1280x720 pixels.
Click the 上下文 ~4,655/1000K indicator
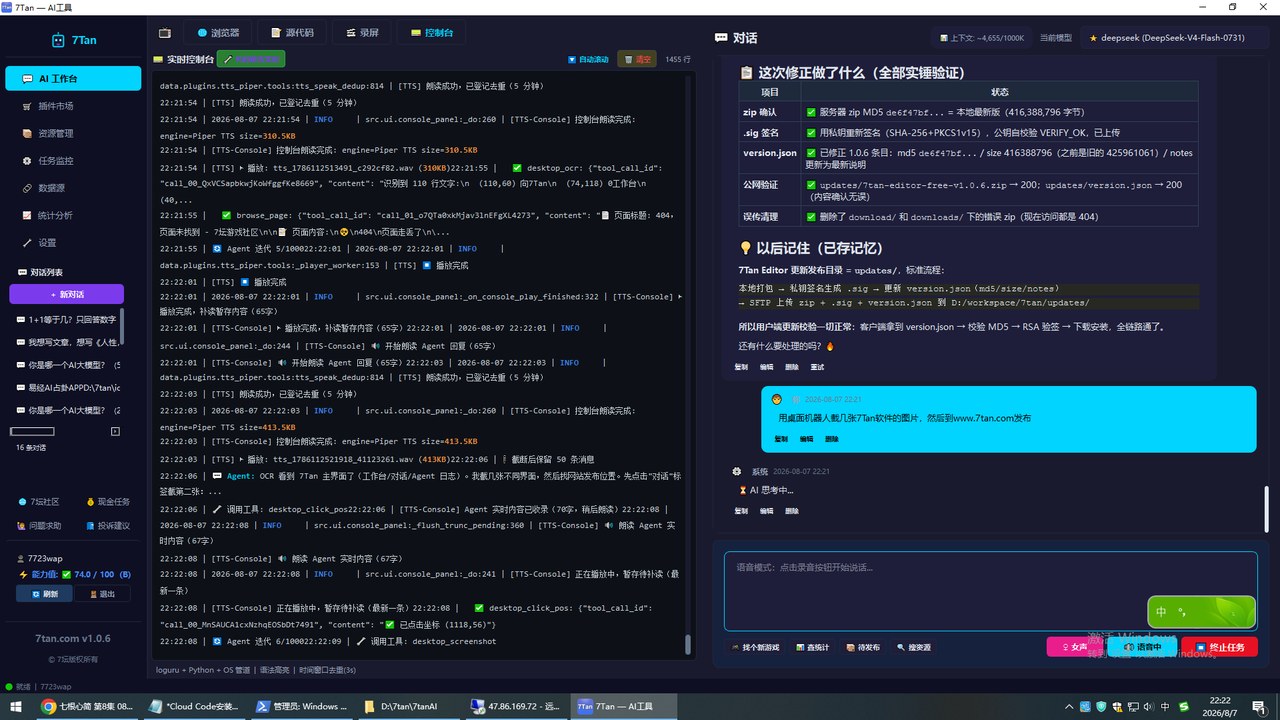click(x=982, y=38)
